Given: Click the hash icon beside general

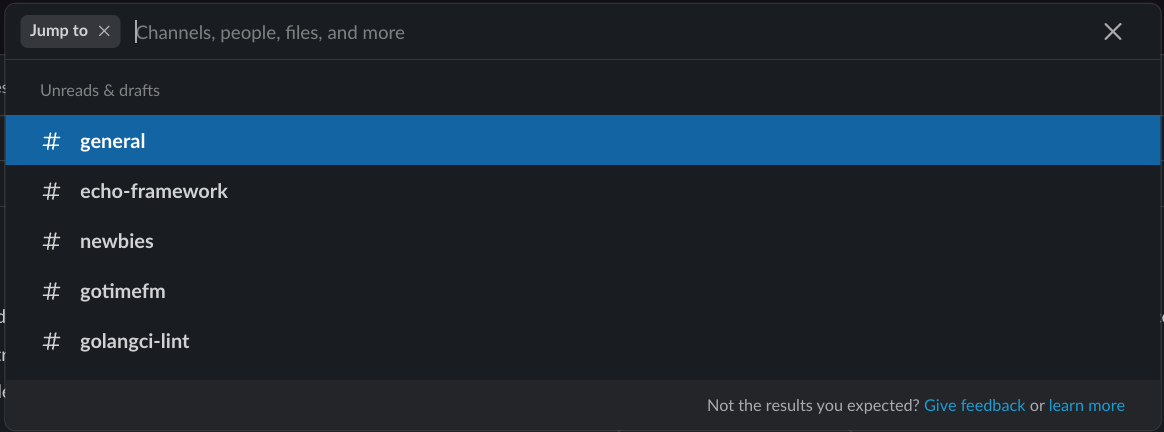Looking at the screenshot, I should click(51, 141).
